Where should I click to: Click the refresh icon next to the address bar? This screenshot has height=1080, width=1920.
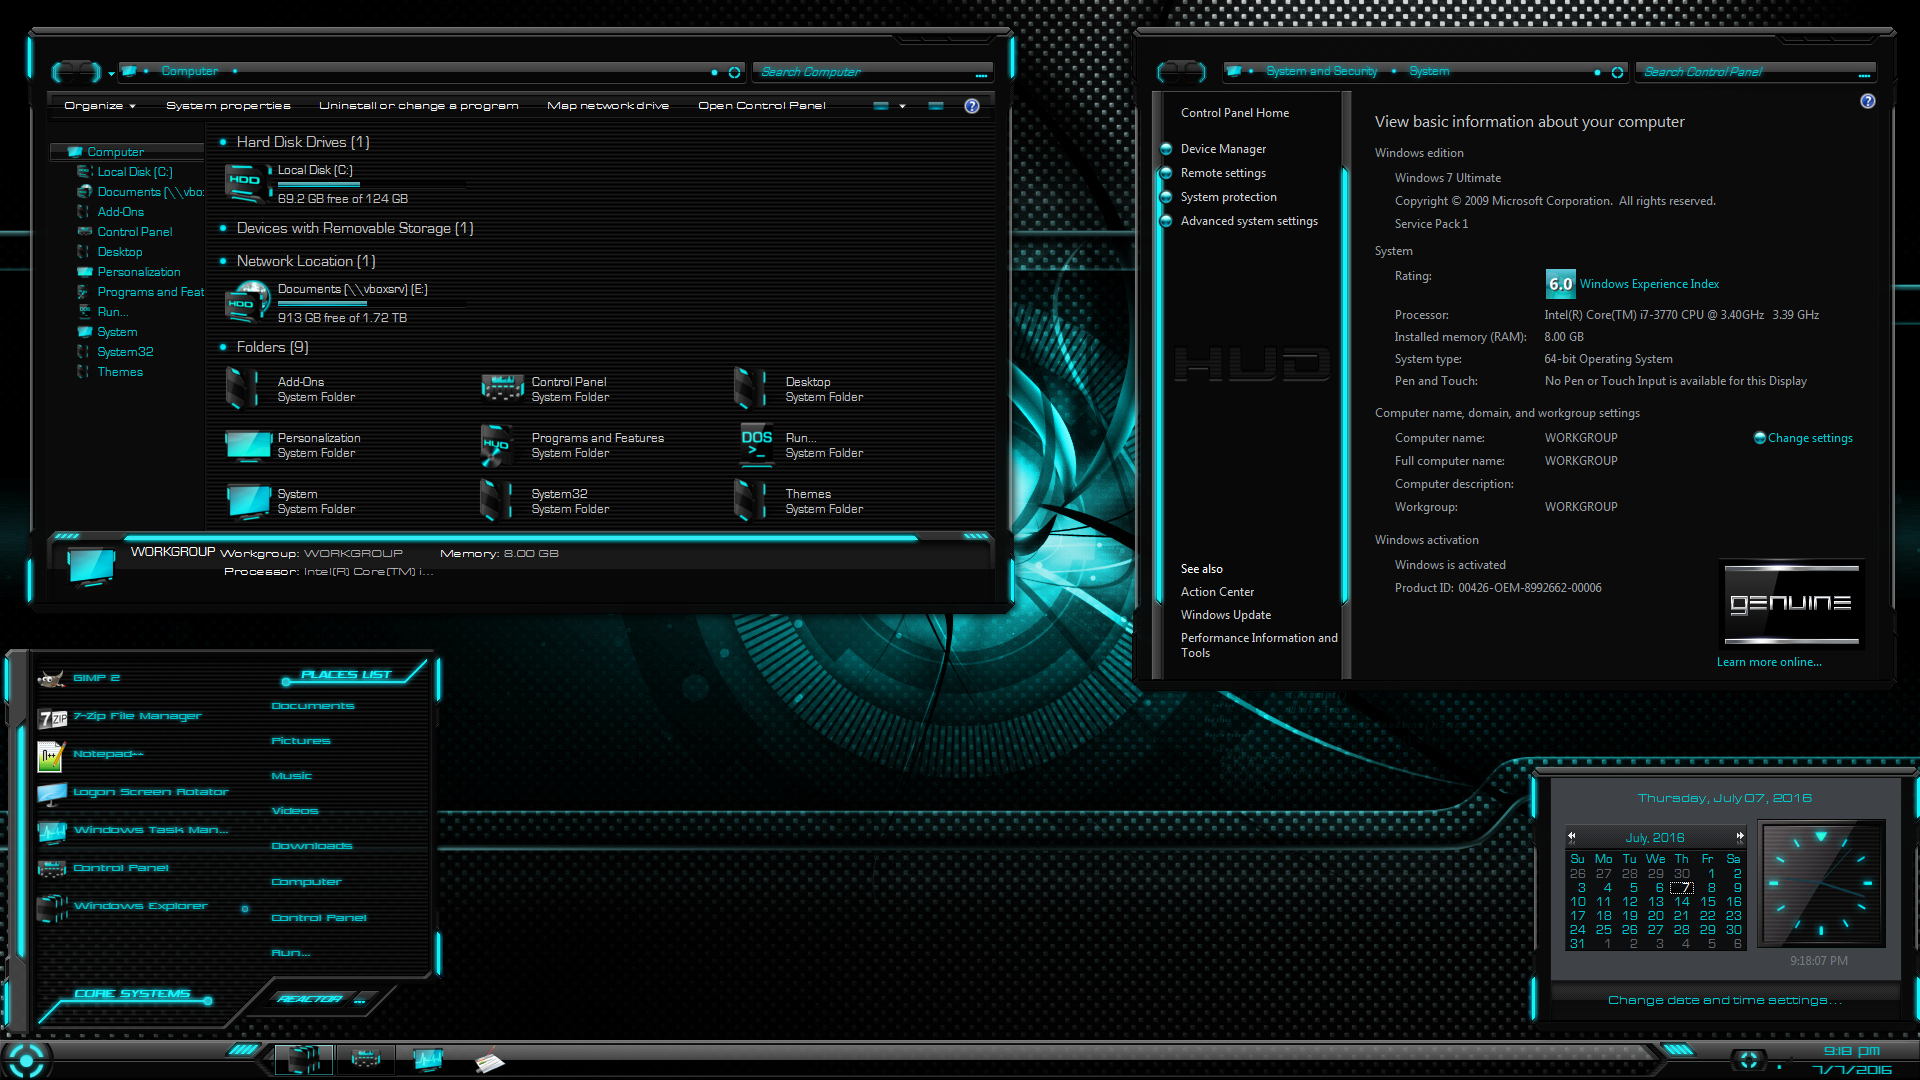(735, 71)
